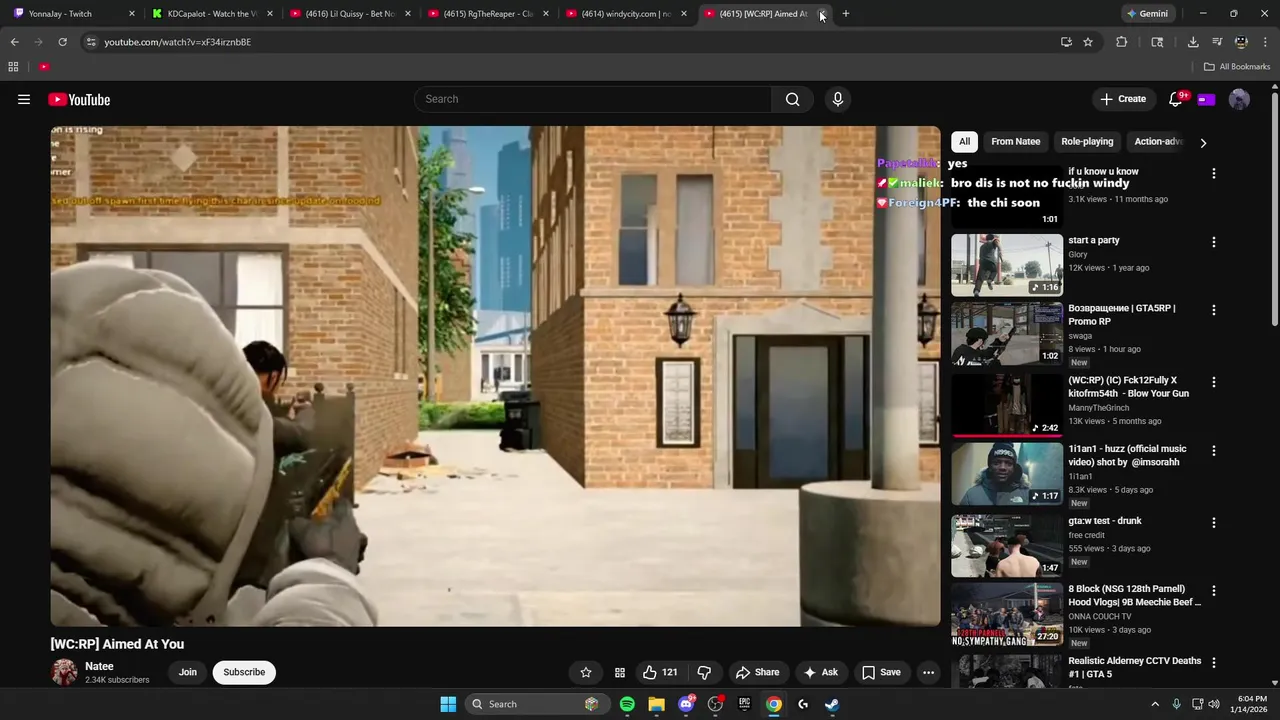Reload the page in Chrome

(x=62, y=42)
